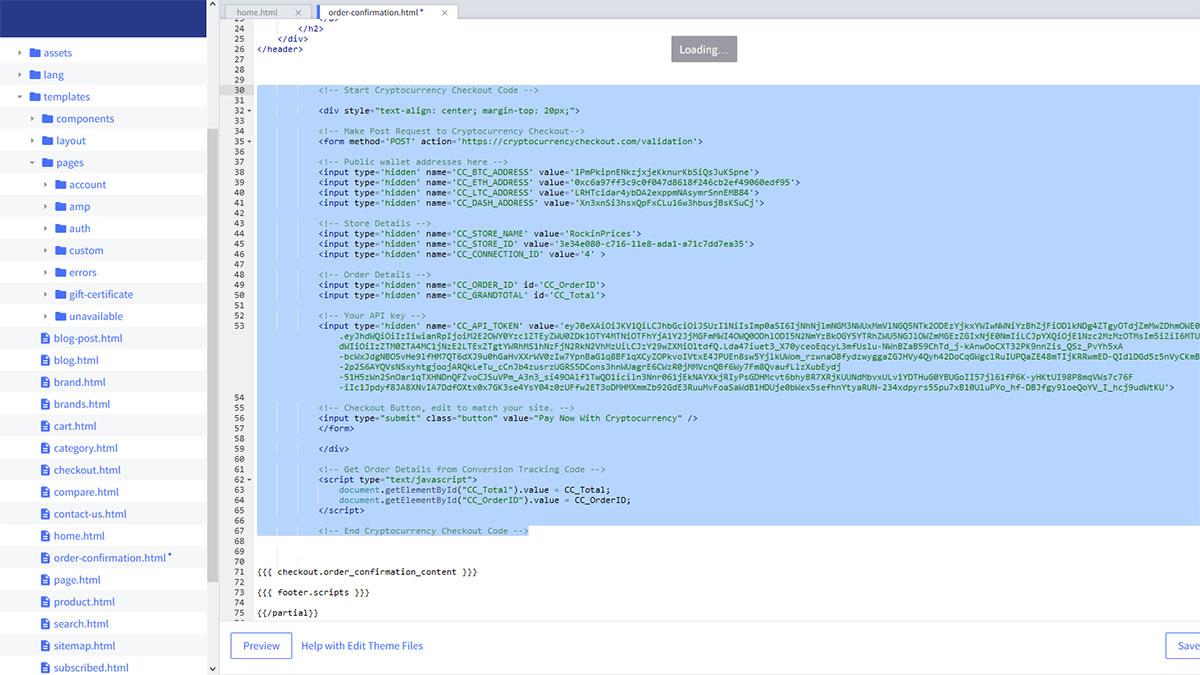Click the custom folder icon

click(x=61, y=251)
